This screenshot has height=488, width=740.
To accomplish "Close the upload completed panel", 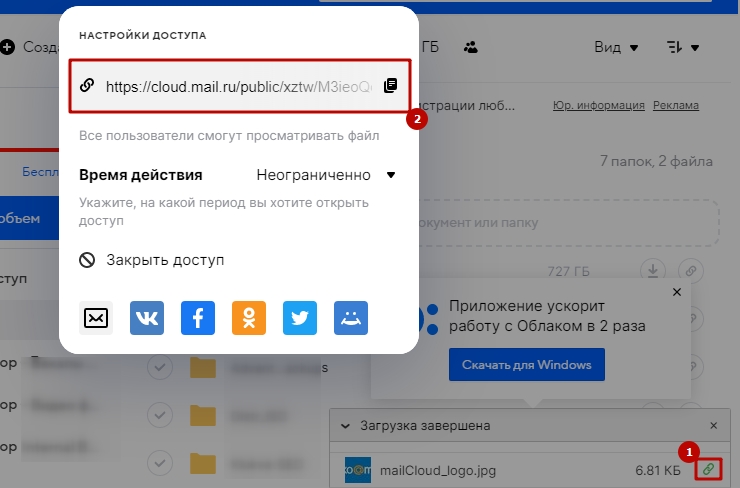I will (713, 425).
